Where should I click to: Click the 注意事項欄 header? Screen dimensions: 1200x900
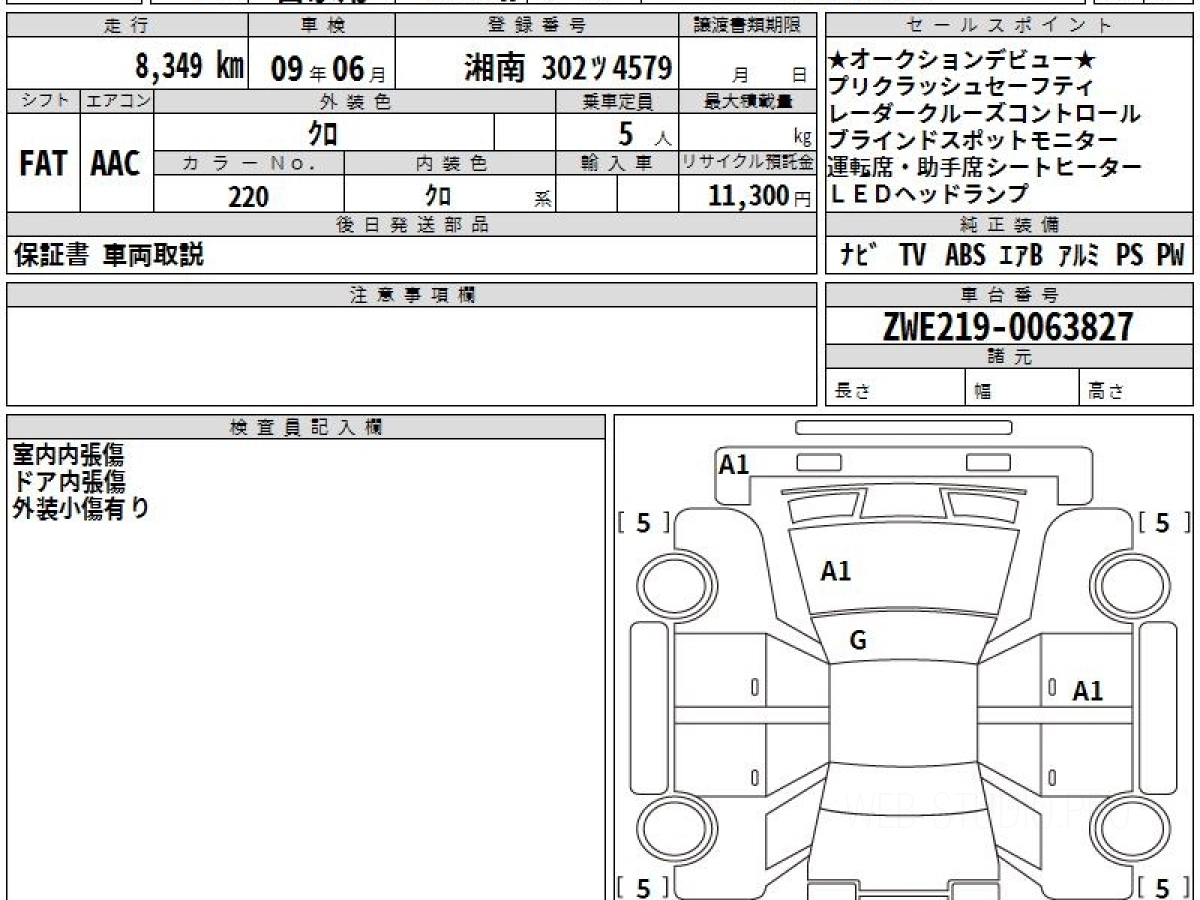pyautogui.click(x=411, y=294)
